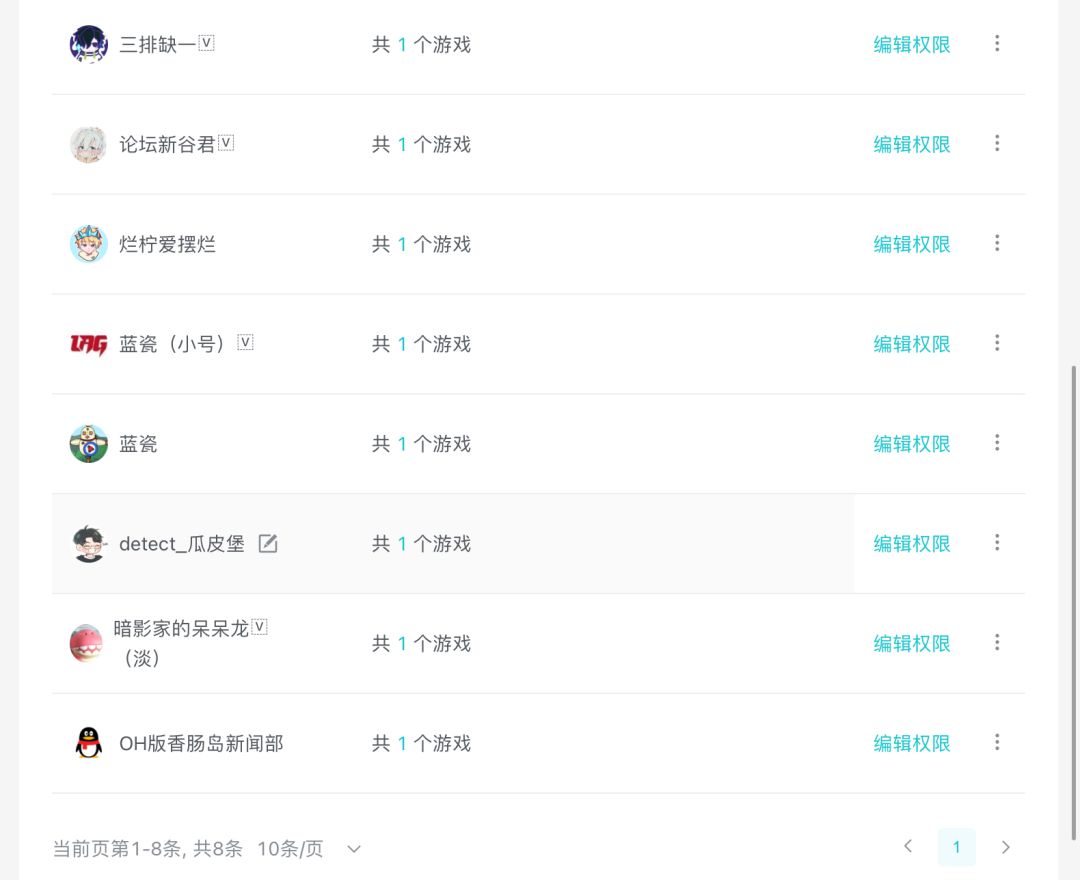Click 编辑权限 for OH版香肠岛新闻部
The height and width of the screenshot is (880, 1080).
(x=911, y=744)
